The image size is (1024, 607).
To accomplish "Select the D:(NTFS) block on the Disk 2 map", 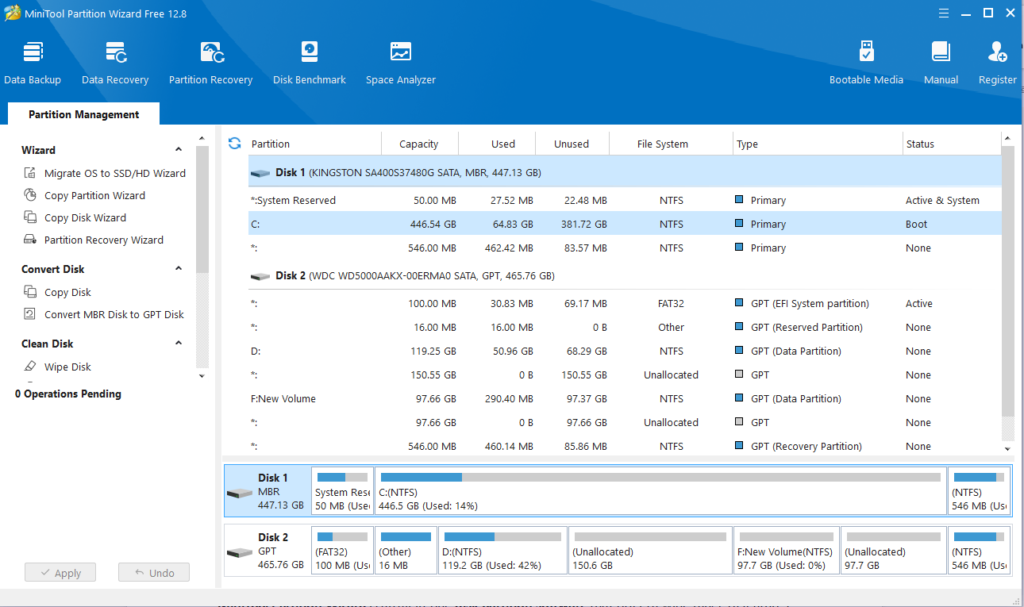I will pos(502,550).
